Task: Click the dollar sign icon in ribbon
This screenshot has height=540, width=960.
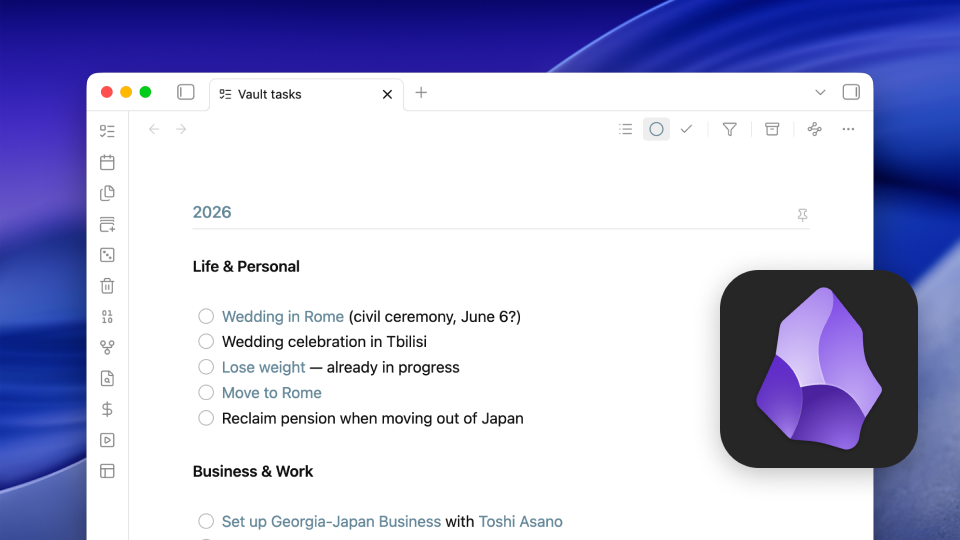Action: (107, 409)
